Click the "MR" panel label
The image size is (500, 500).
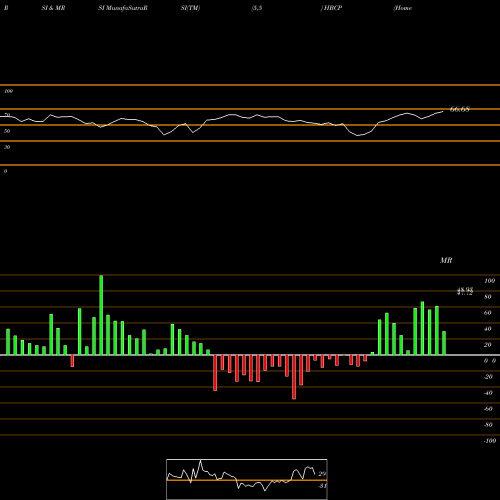click(x=446, y=260)
